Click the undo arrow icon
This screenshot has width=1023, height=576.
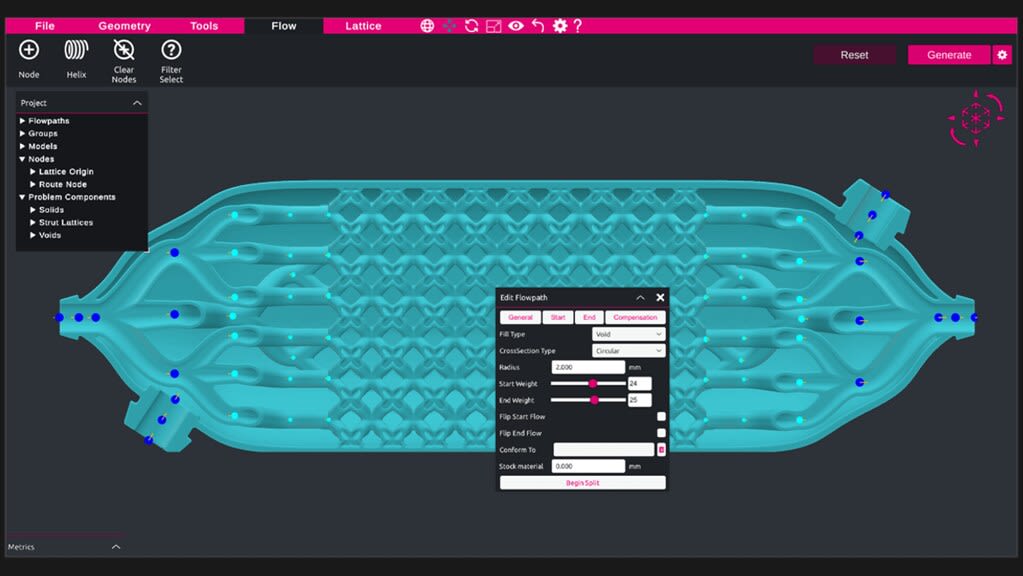538,26
